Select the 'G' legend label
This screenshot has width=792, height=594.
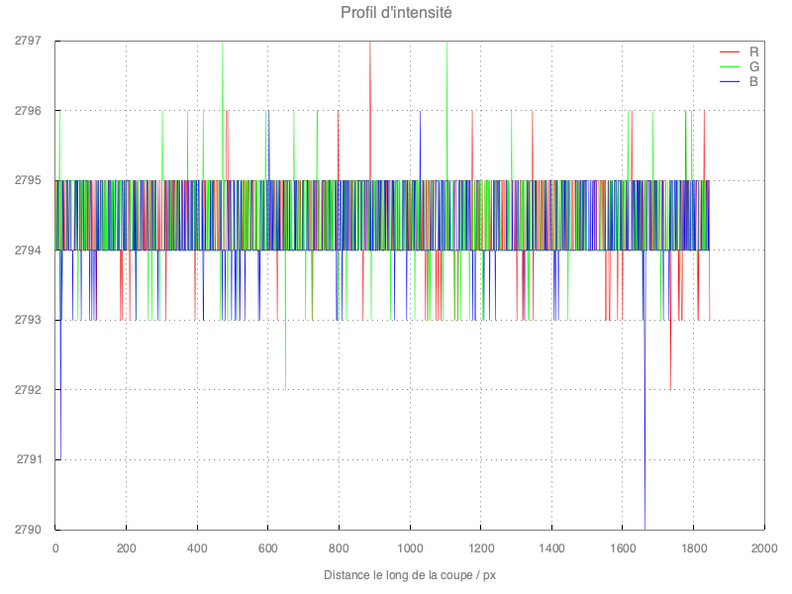(x=753, y=66)
